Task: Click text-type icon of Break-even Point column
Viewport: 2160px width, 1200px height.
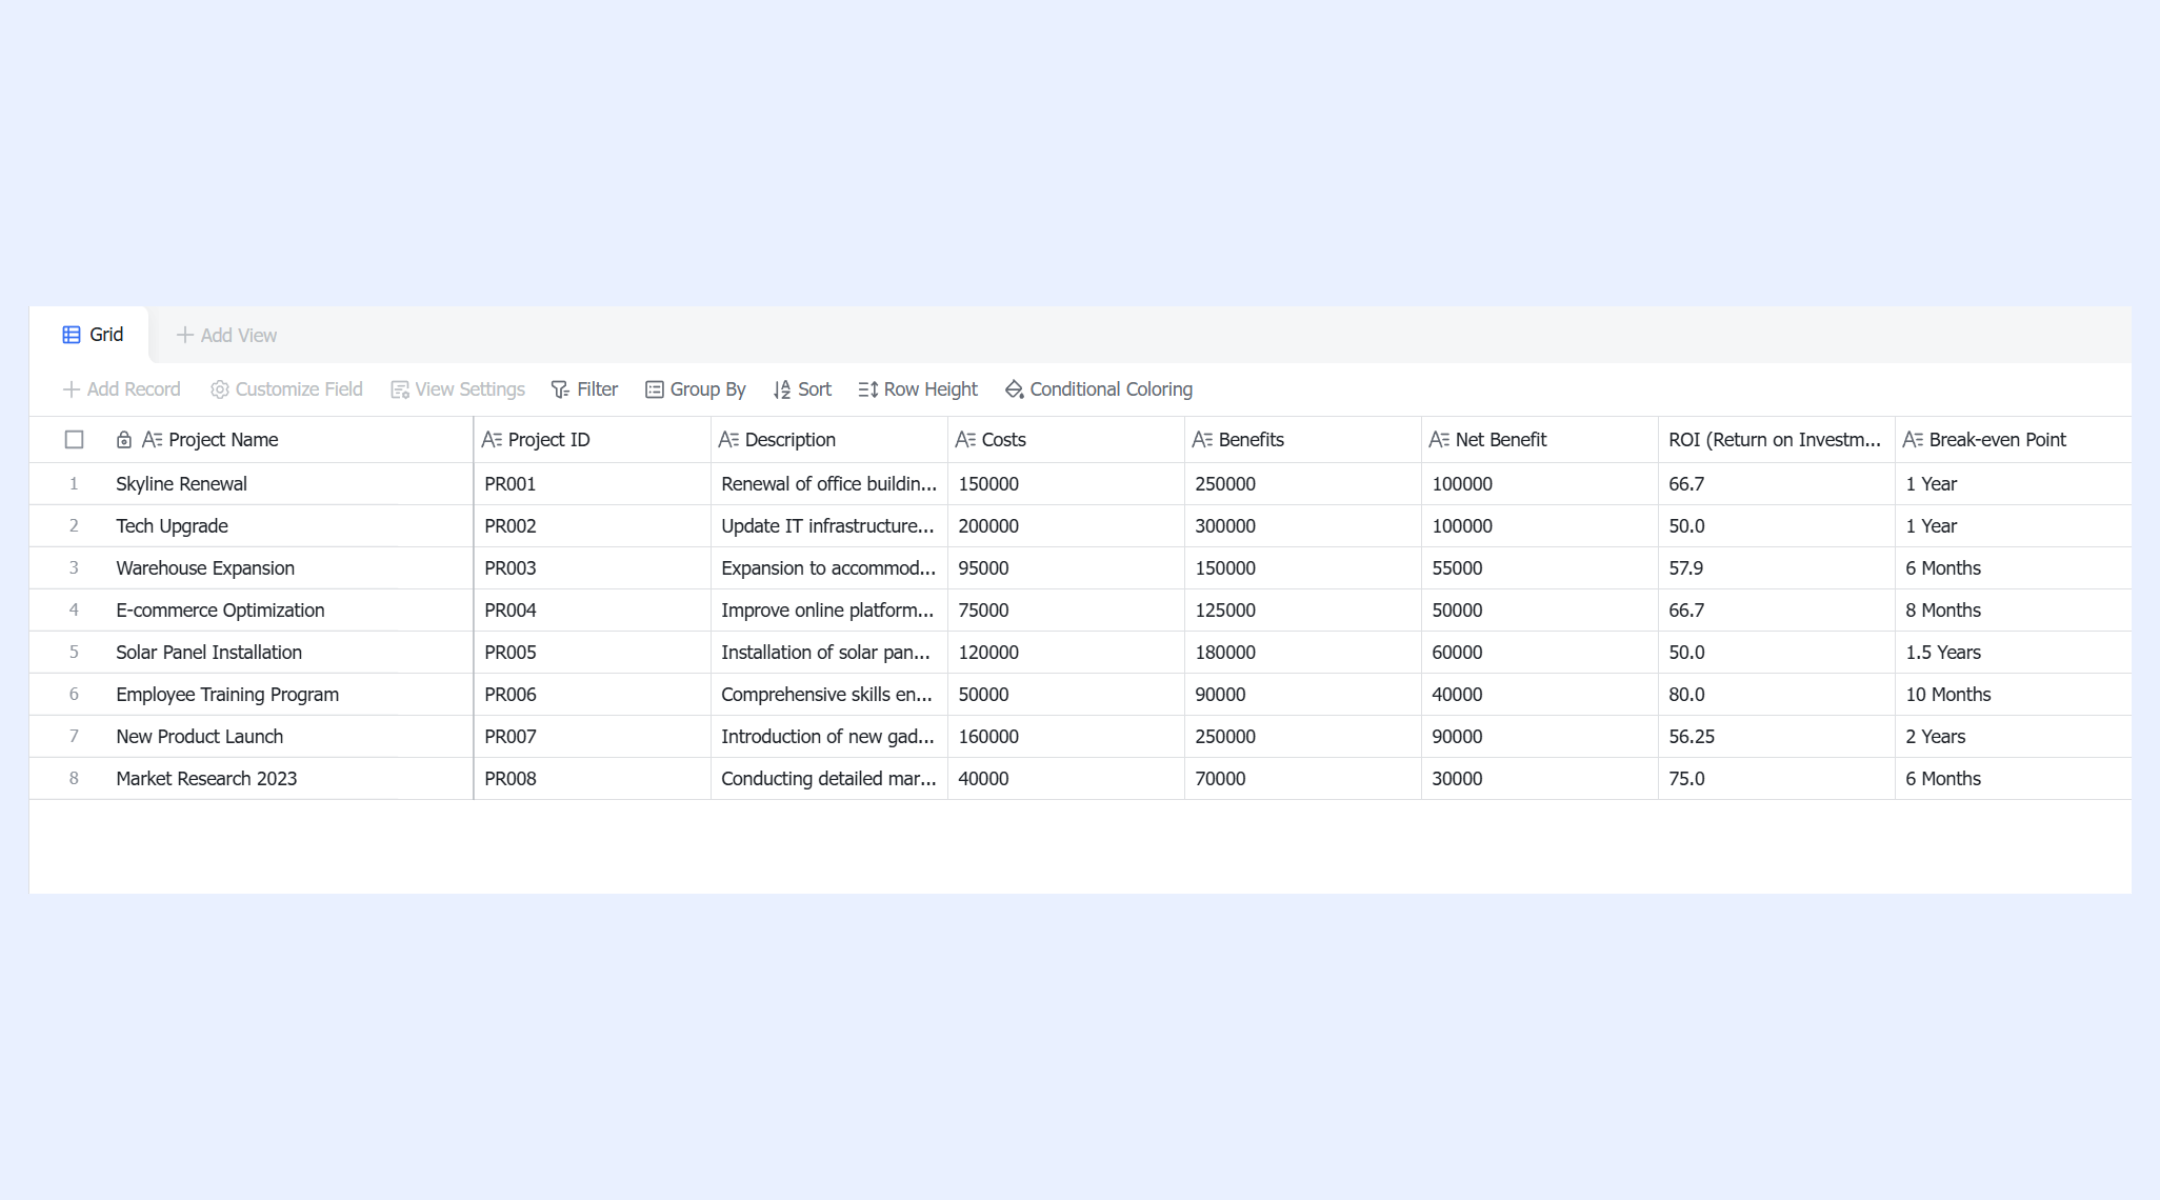Action: 1913,440
